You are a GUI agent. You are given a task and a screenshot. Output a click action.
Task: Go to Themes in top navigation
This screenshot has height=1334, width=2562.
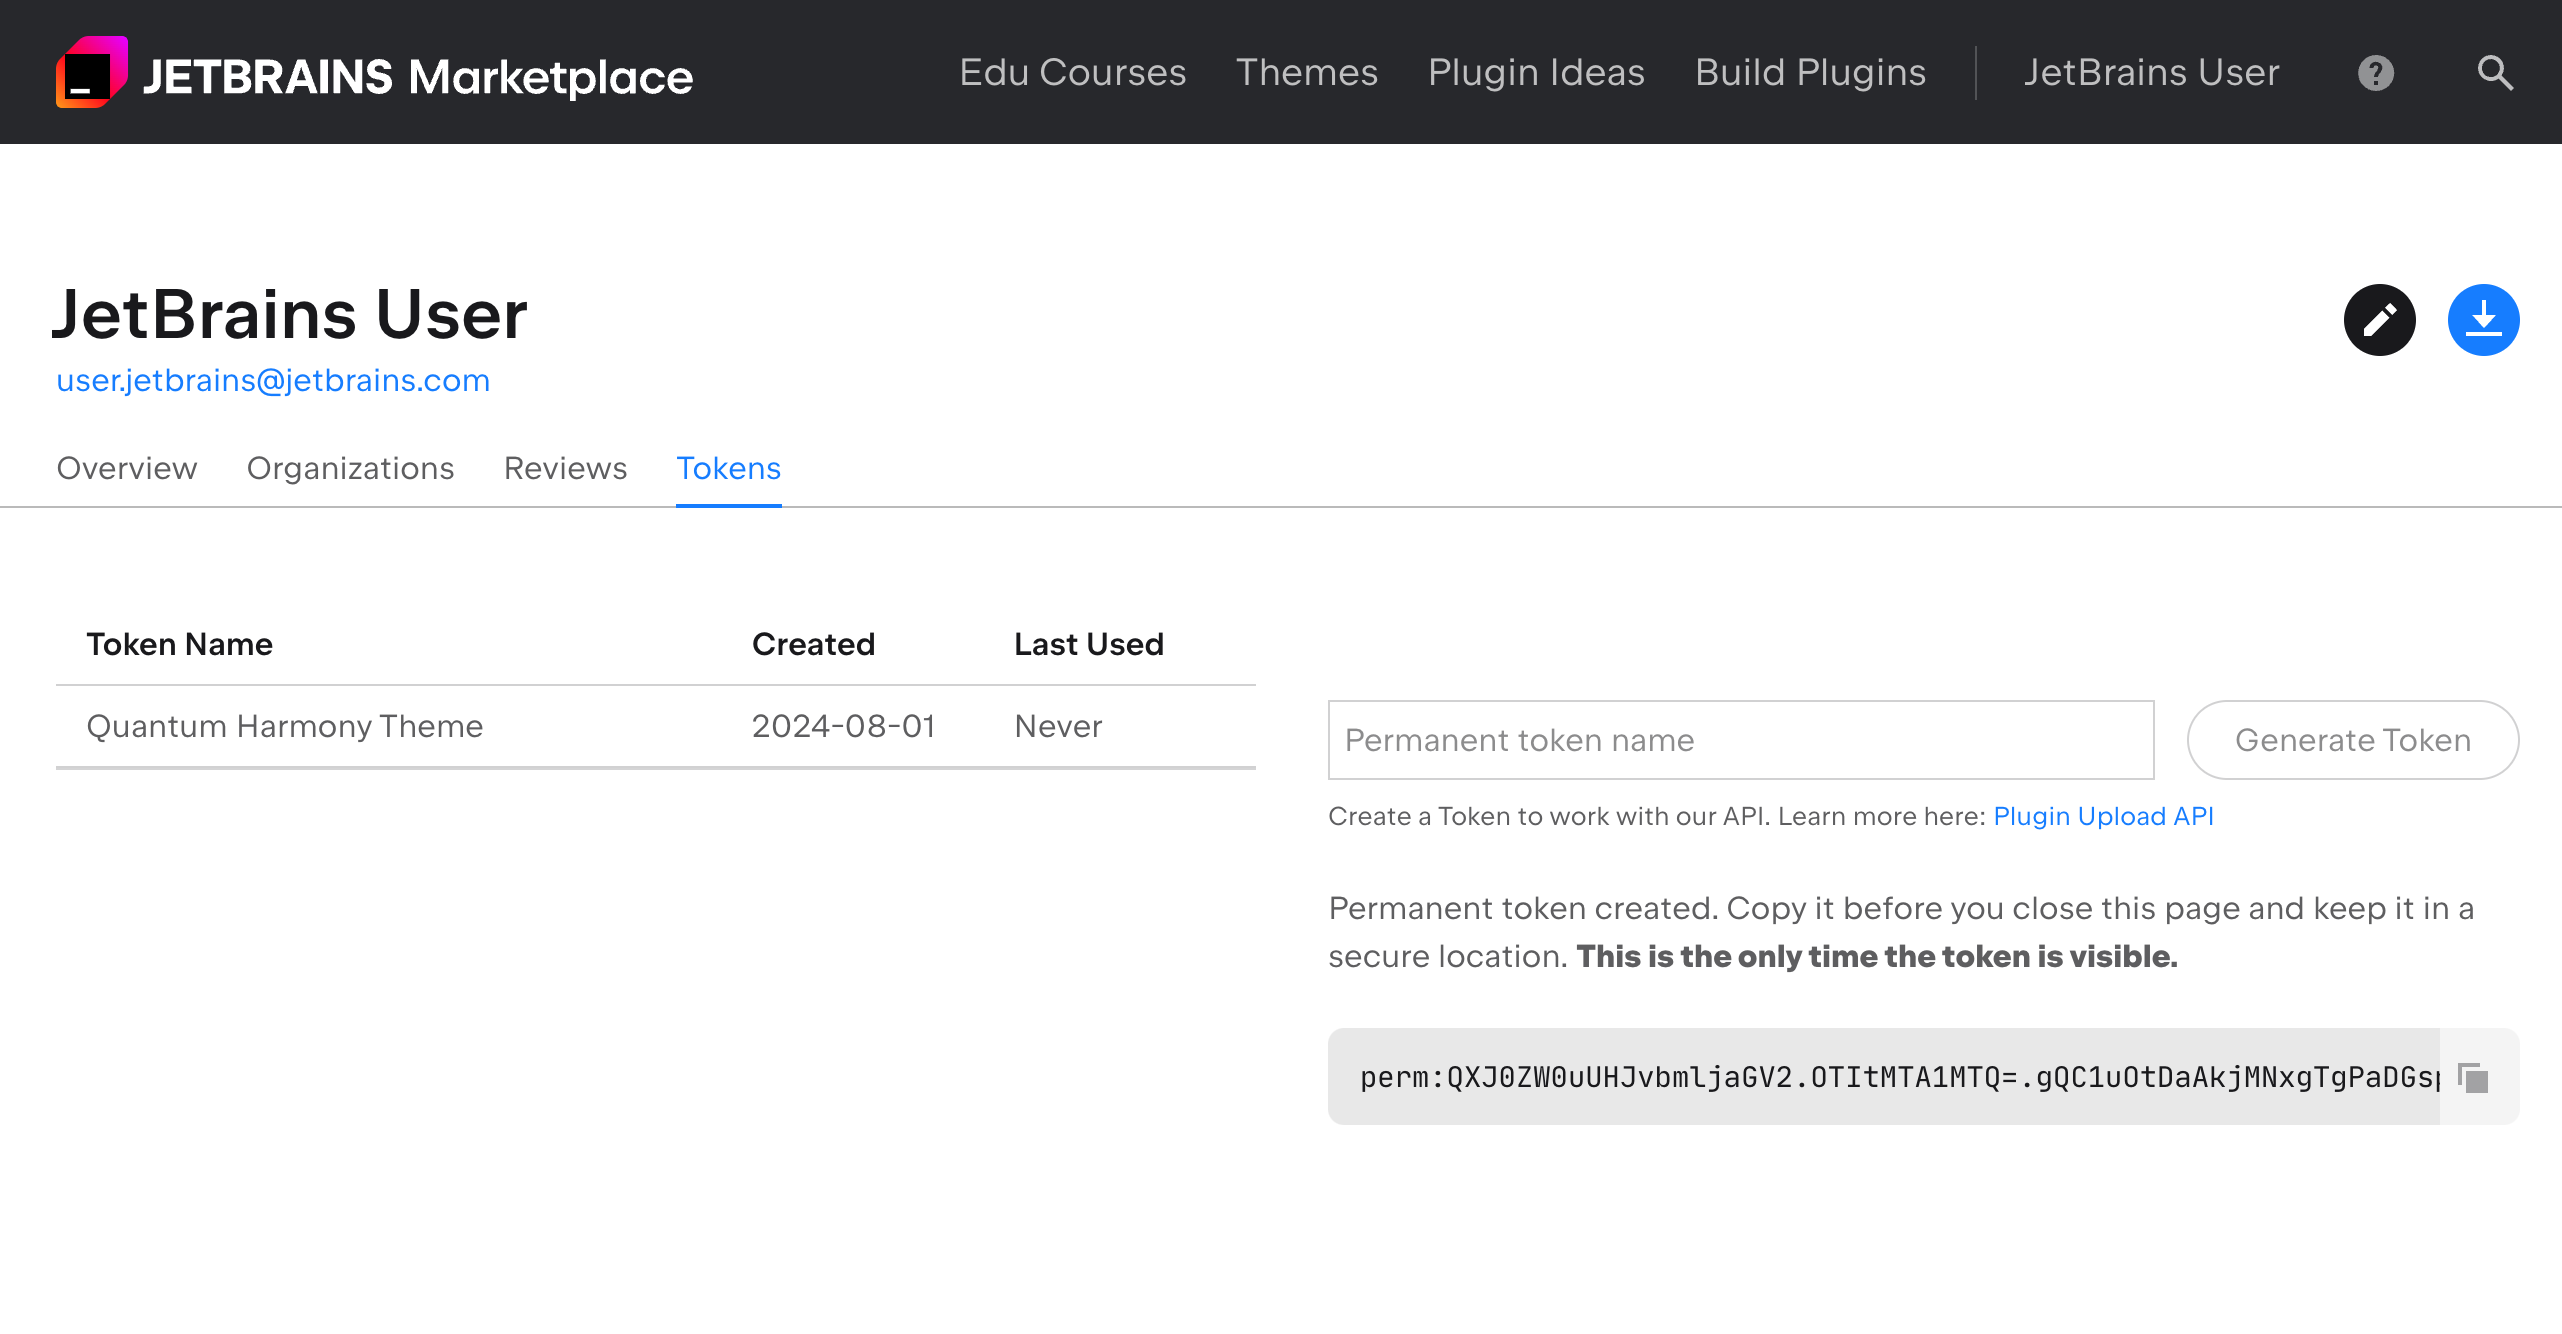pyautogui.click(x=1306, y=73)
